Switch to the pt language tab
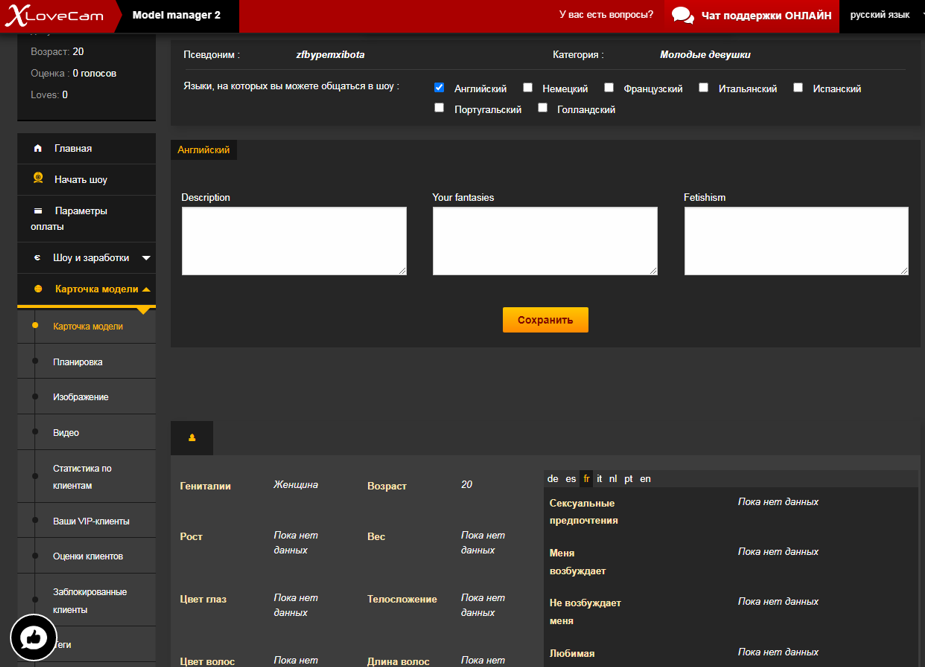This screenshot has height=667, width=925. pos(628,479)
